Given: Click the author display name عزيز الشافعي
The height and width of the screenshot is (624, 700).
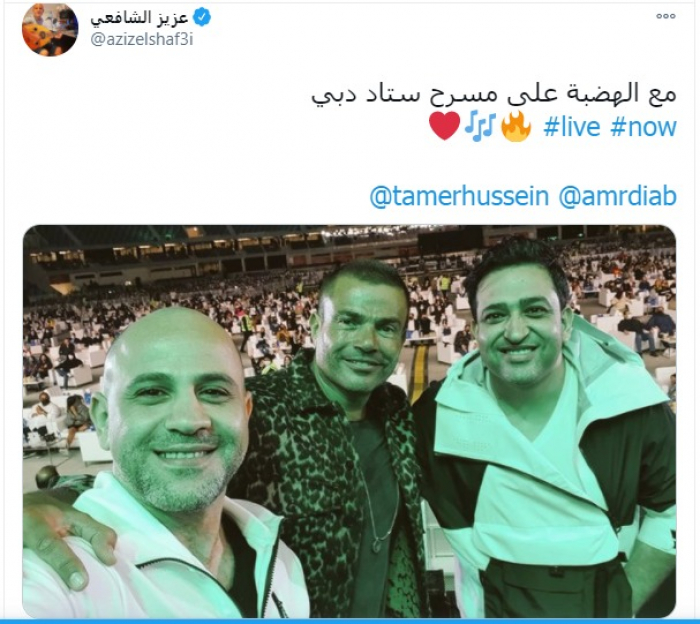Looking at the screenshot, I should (138, 18).
